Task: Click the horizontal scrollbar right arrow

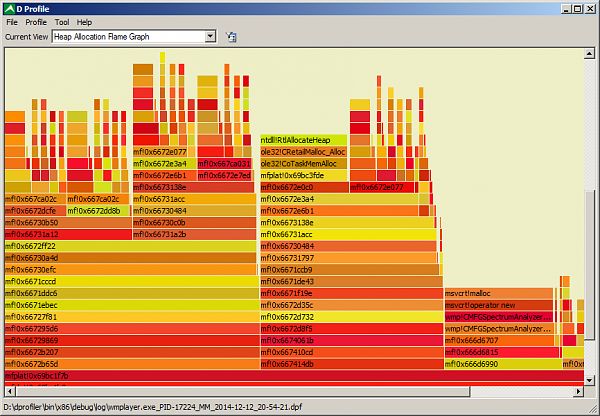Action: (579, 392)
